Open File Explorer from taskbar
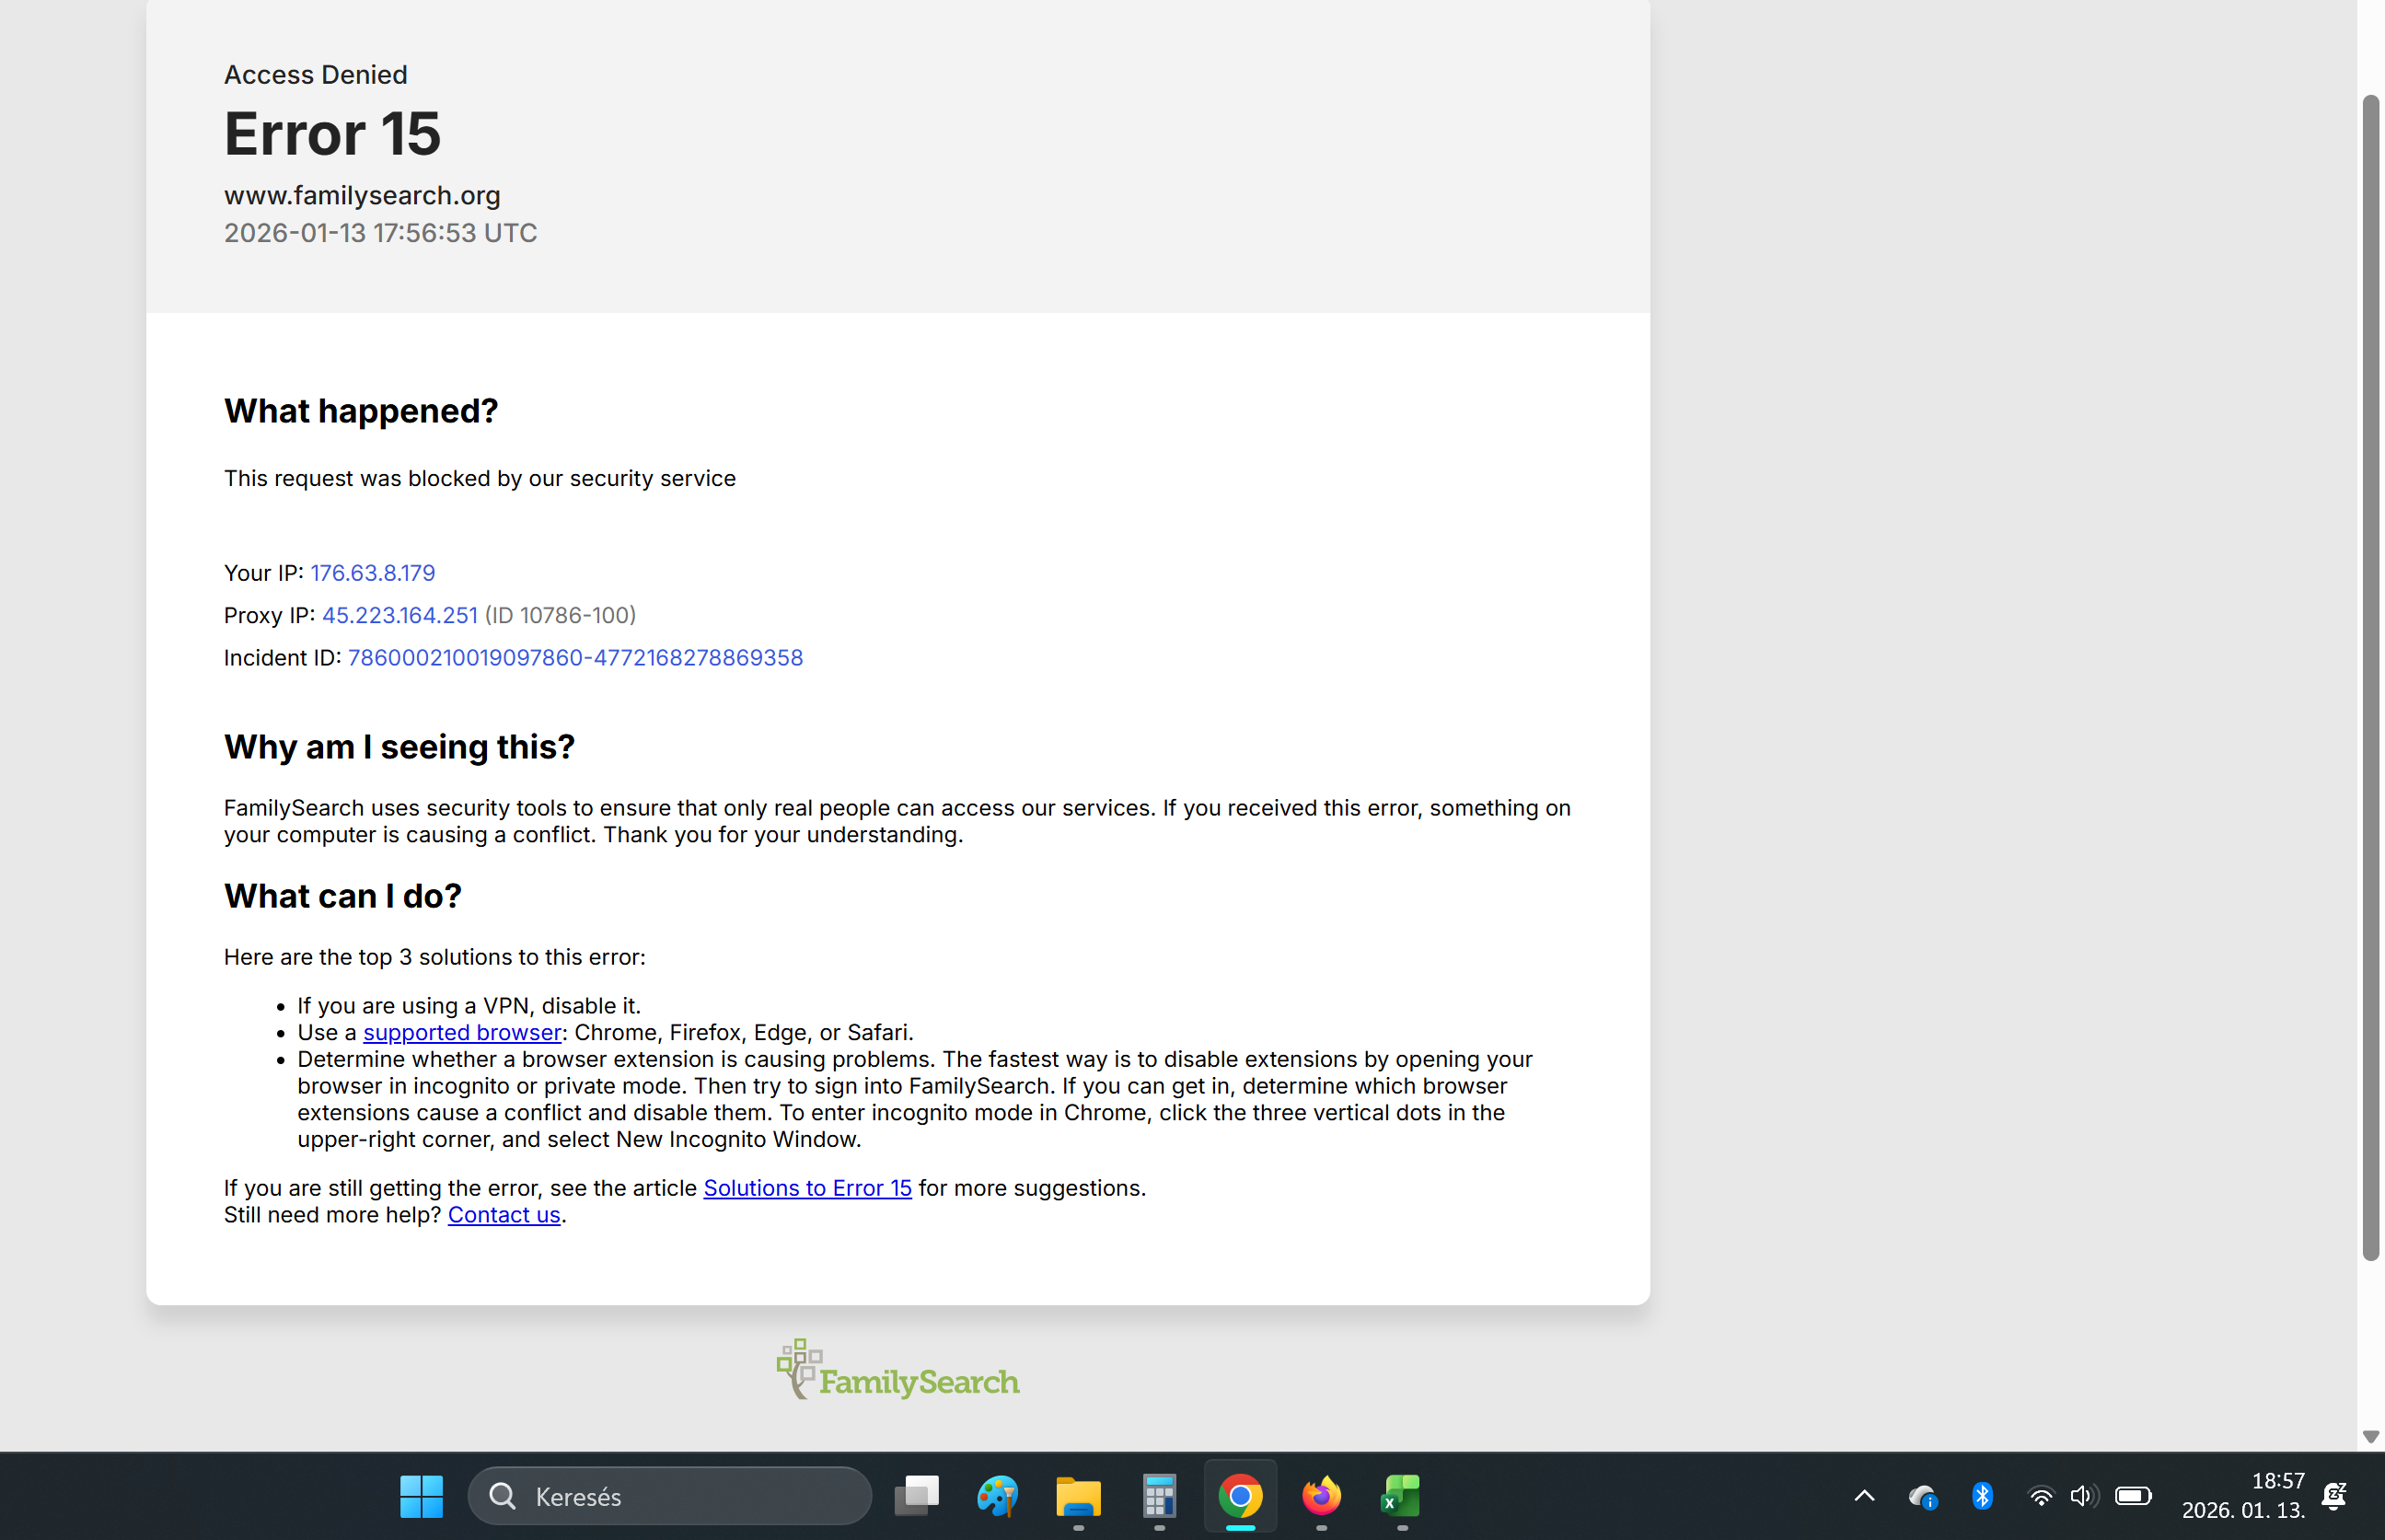This screenshot has height=1540, width=2385. coord(1078,1496)
